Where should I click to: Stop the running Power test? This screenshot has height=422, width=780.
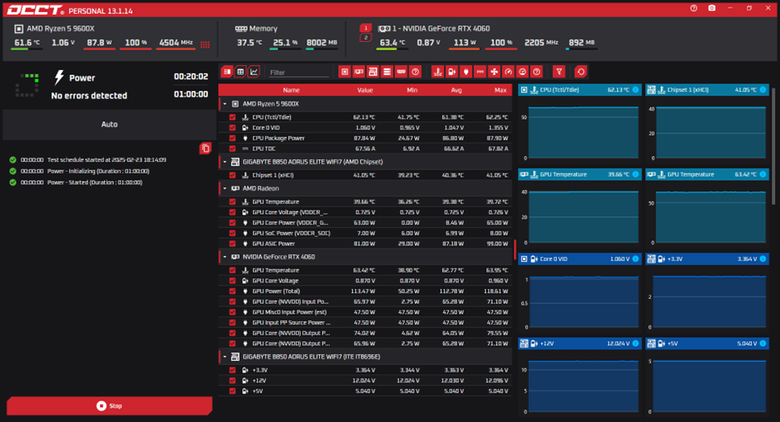tap(109, 406)
